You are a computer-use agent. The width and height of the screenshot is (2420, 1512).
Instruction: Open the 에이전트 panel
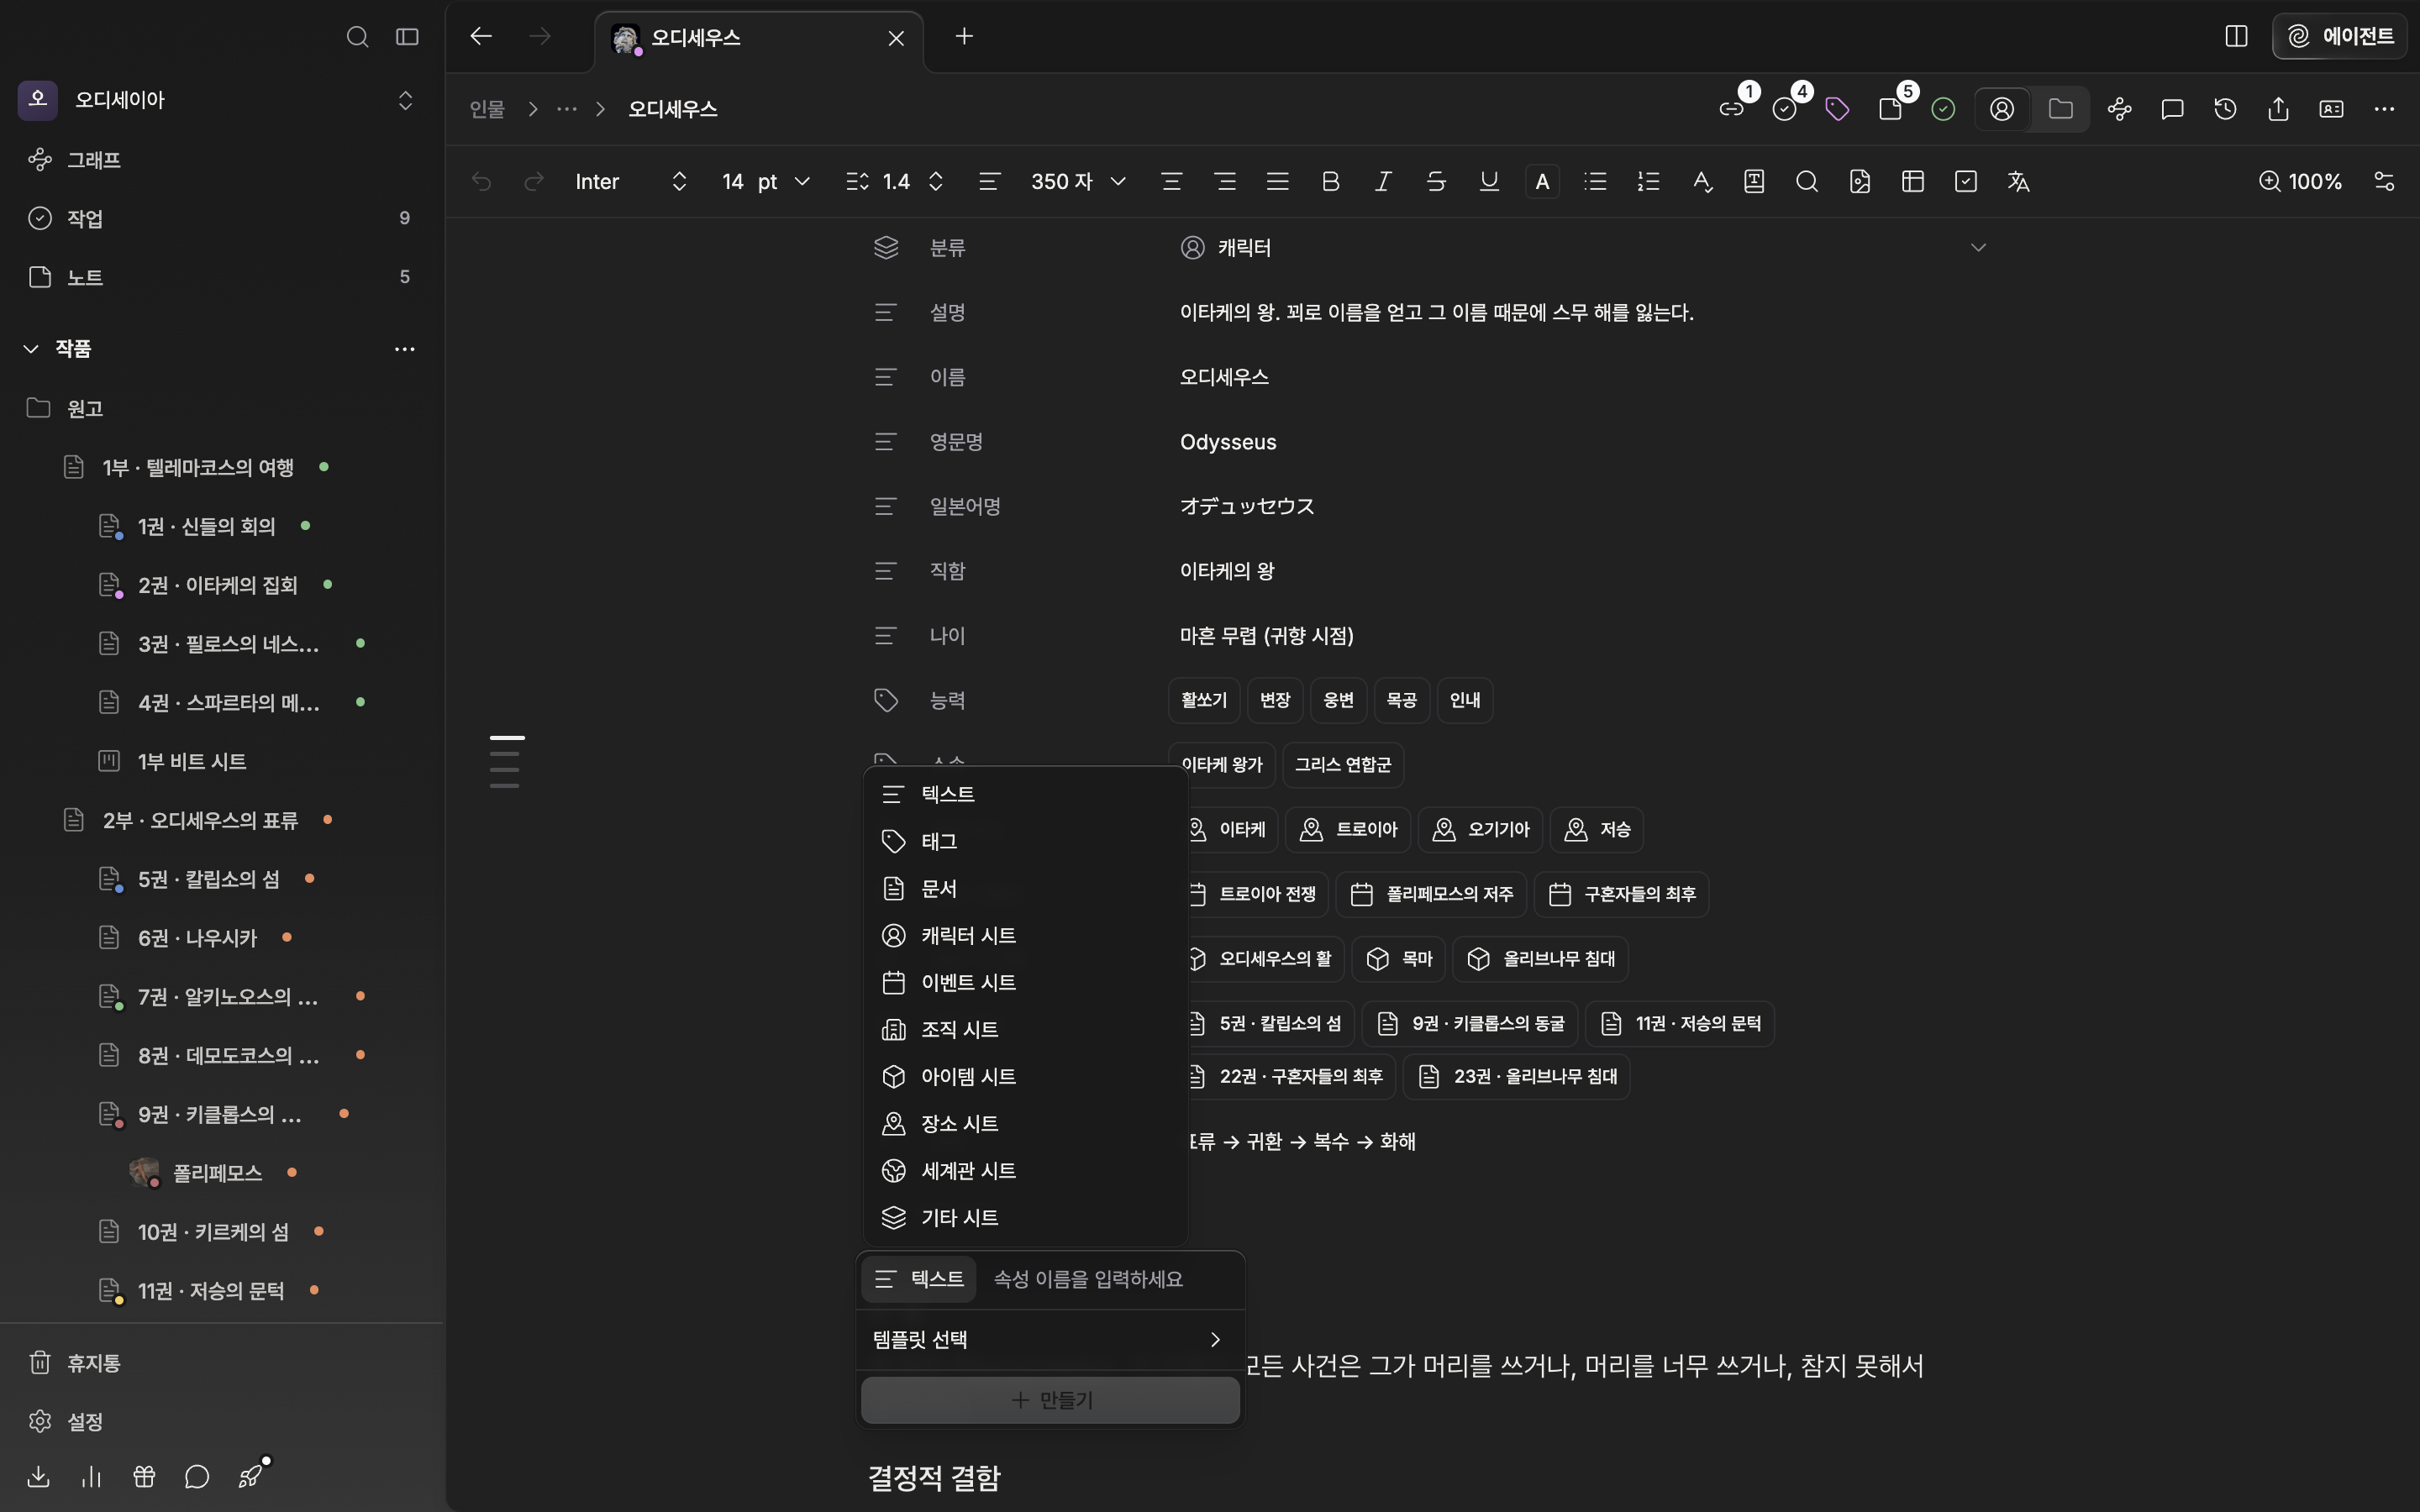pos(2340,37)
